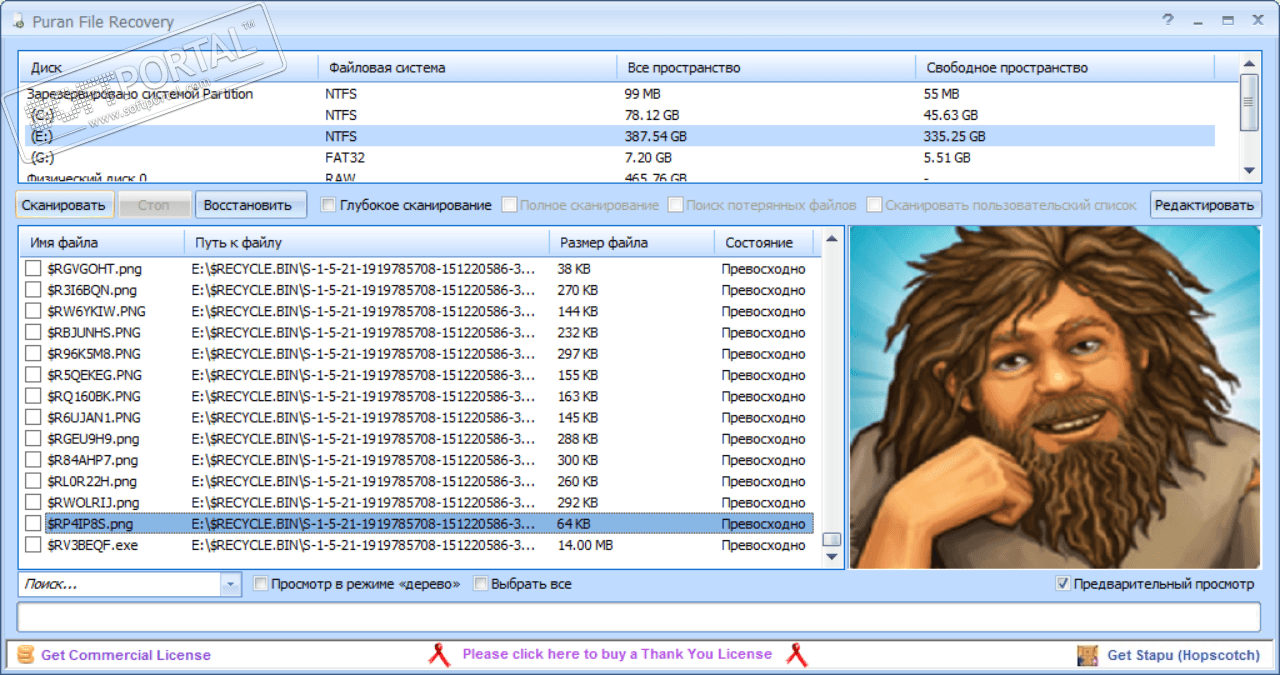The width and height of the screenshot is (1280, 675).
Task: Select the $RWOLRIJ.png row
Action: pos(418,502)
